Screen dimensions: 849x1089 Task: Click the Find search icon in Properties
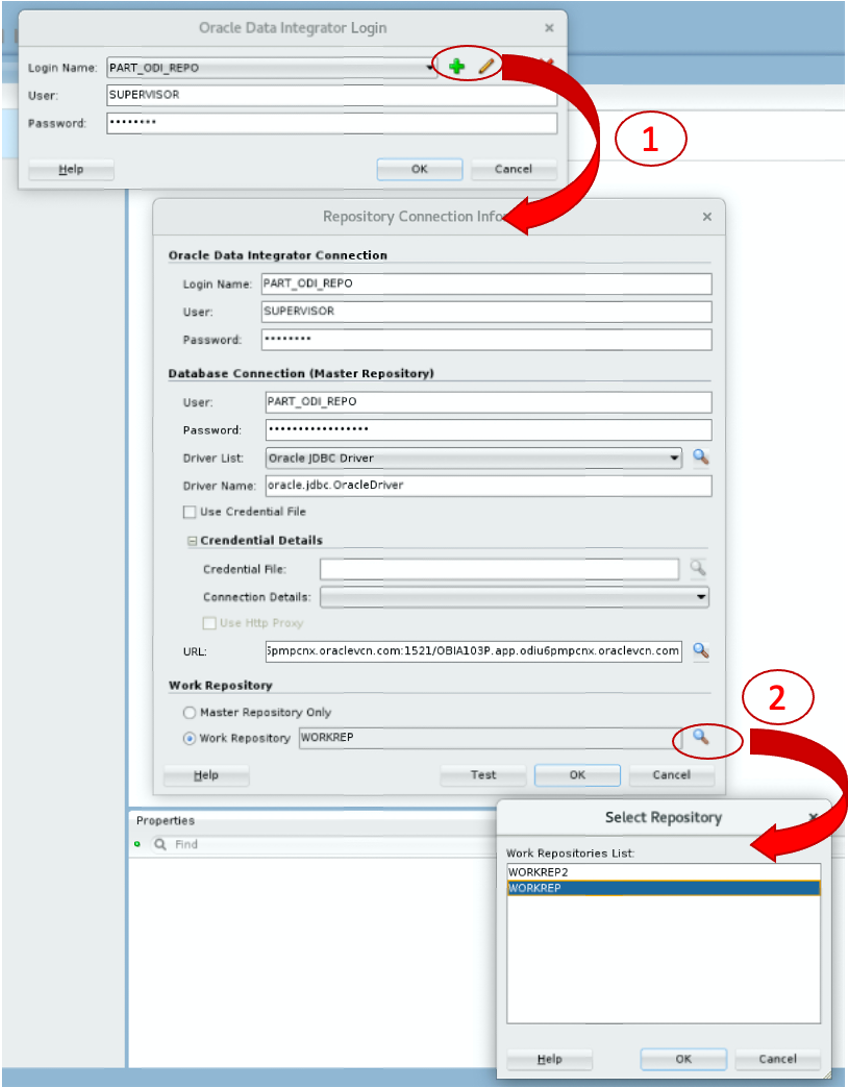click(160, 845)
